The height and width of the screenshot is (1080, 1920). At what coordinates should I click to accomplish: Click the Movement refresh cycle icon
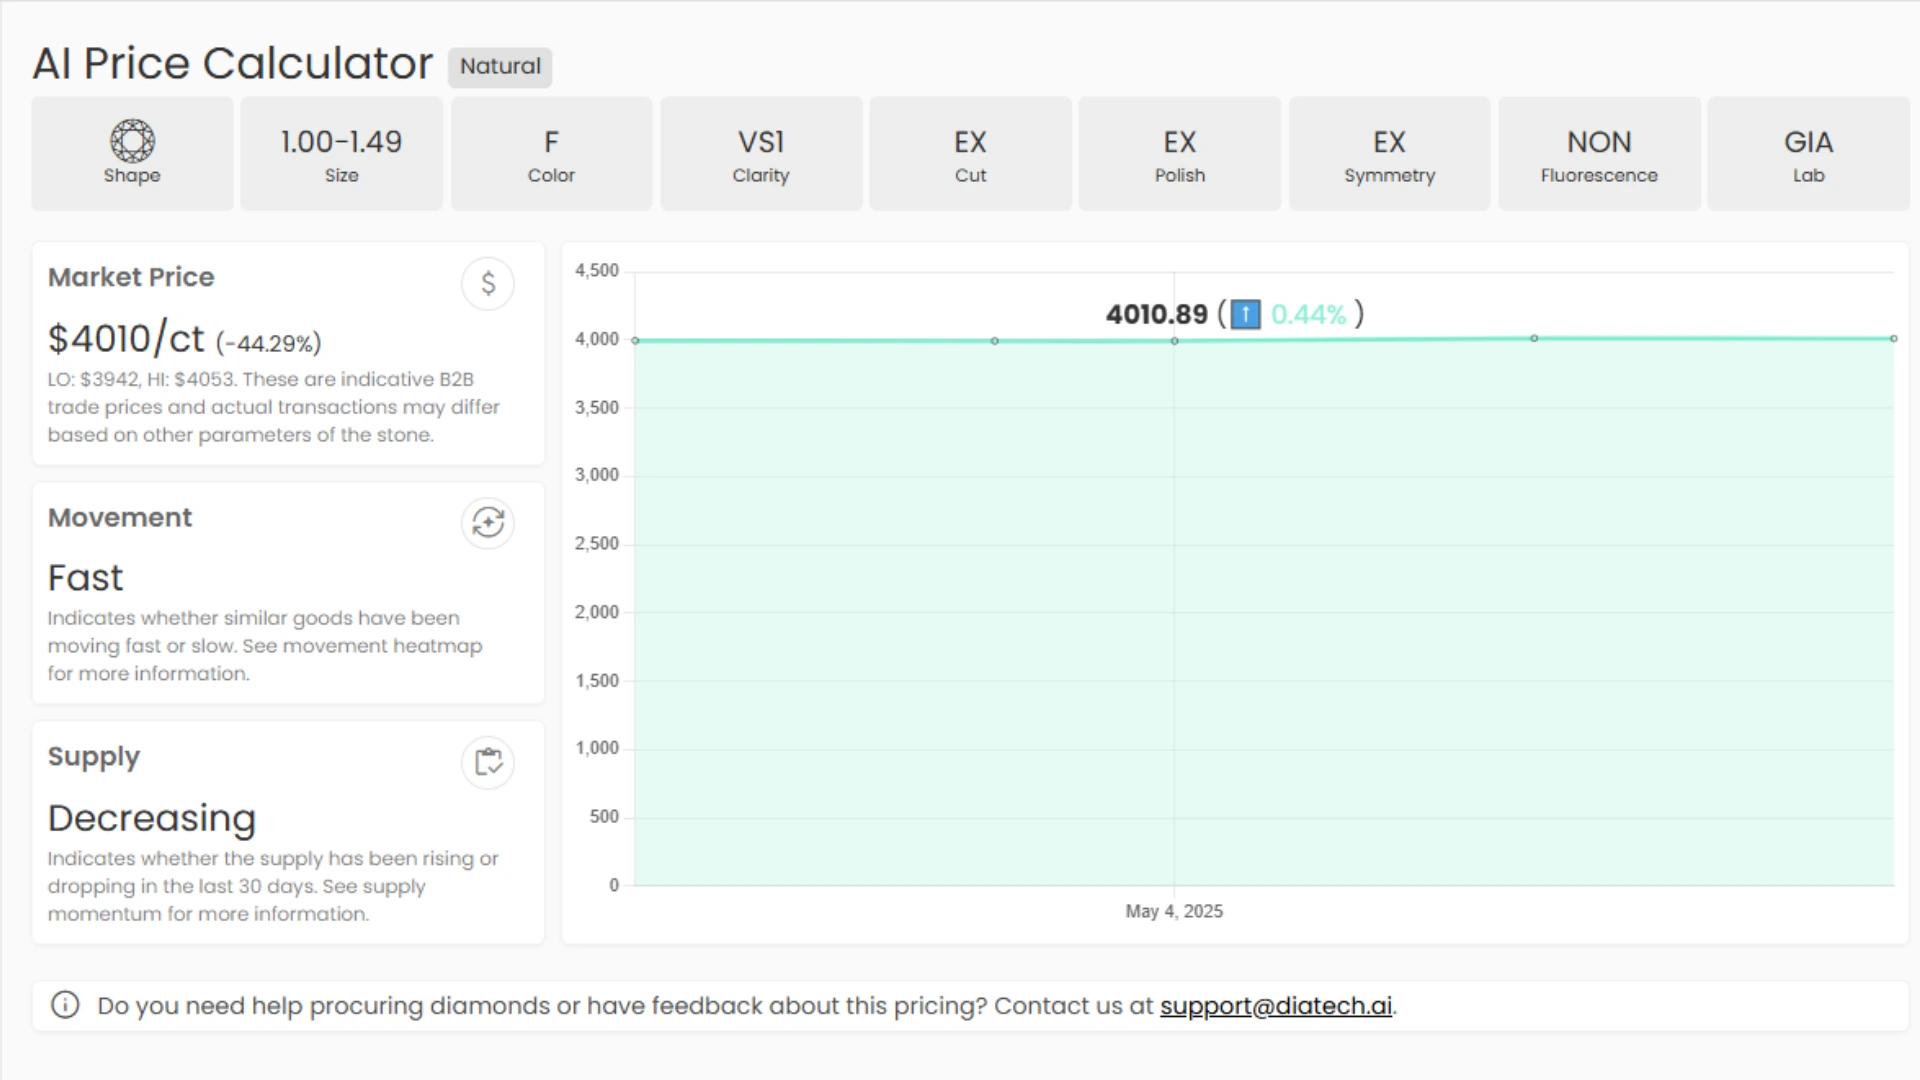[x=488, y=523]
